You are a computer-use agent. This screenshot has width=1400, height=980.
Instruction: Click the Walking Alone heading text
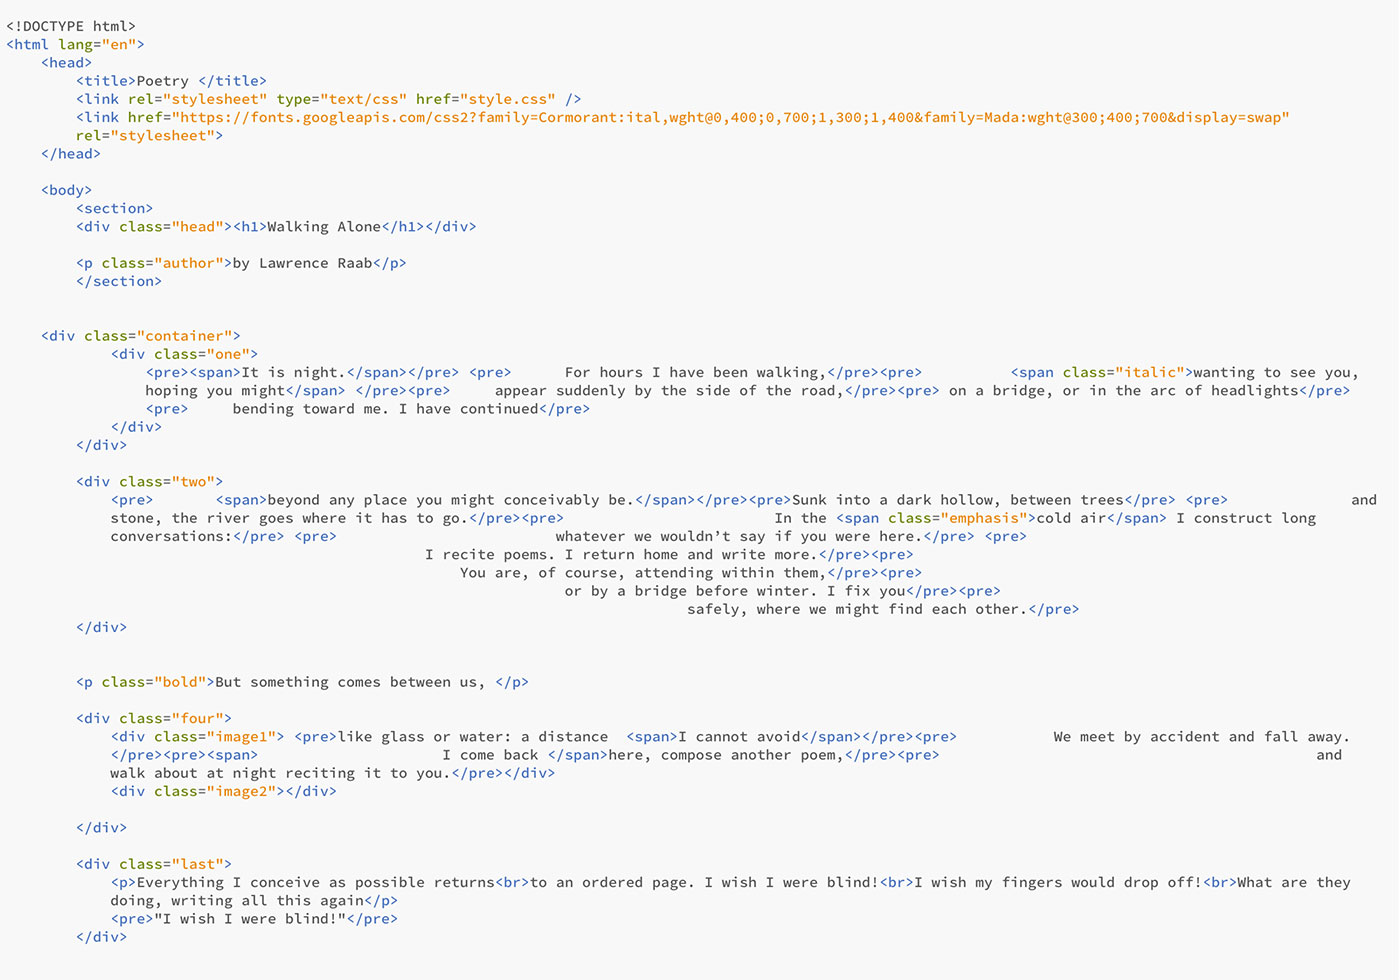(x=324, y=227)
